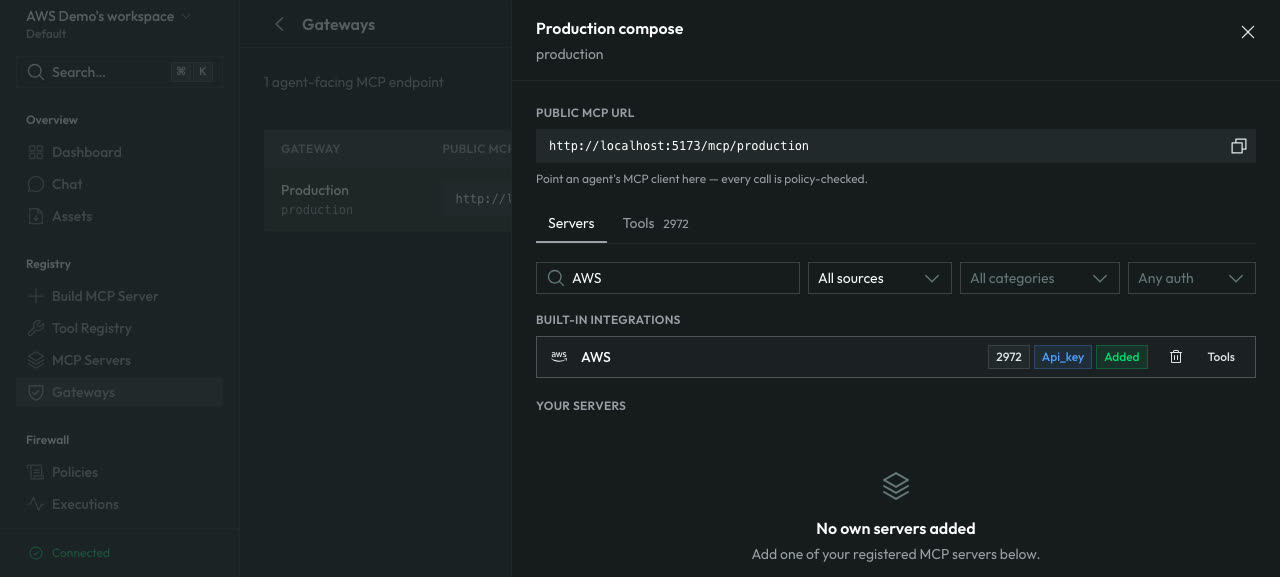Open the Any auth dropdown
The image size is (1280, 577).
[x=1191, y=278]
